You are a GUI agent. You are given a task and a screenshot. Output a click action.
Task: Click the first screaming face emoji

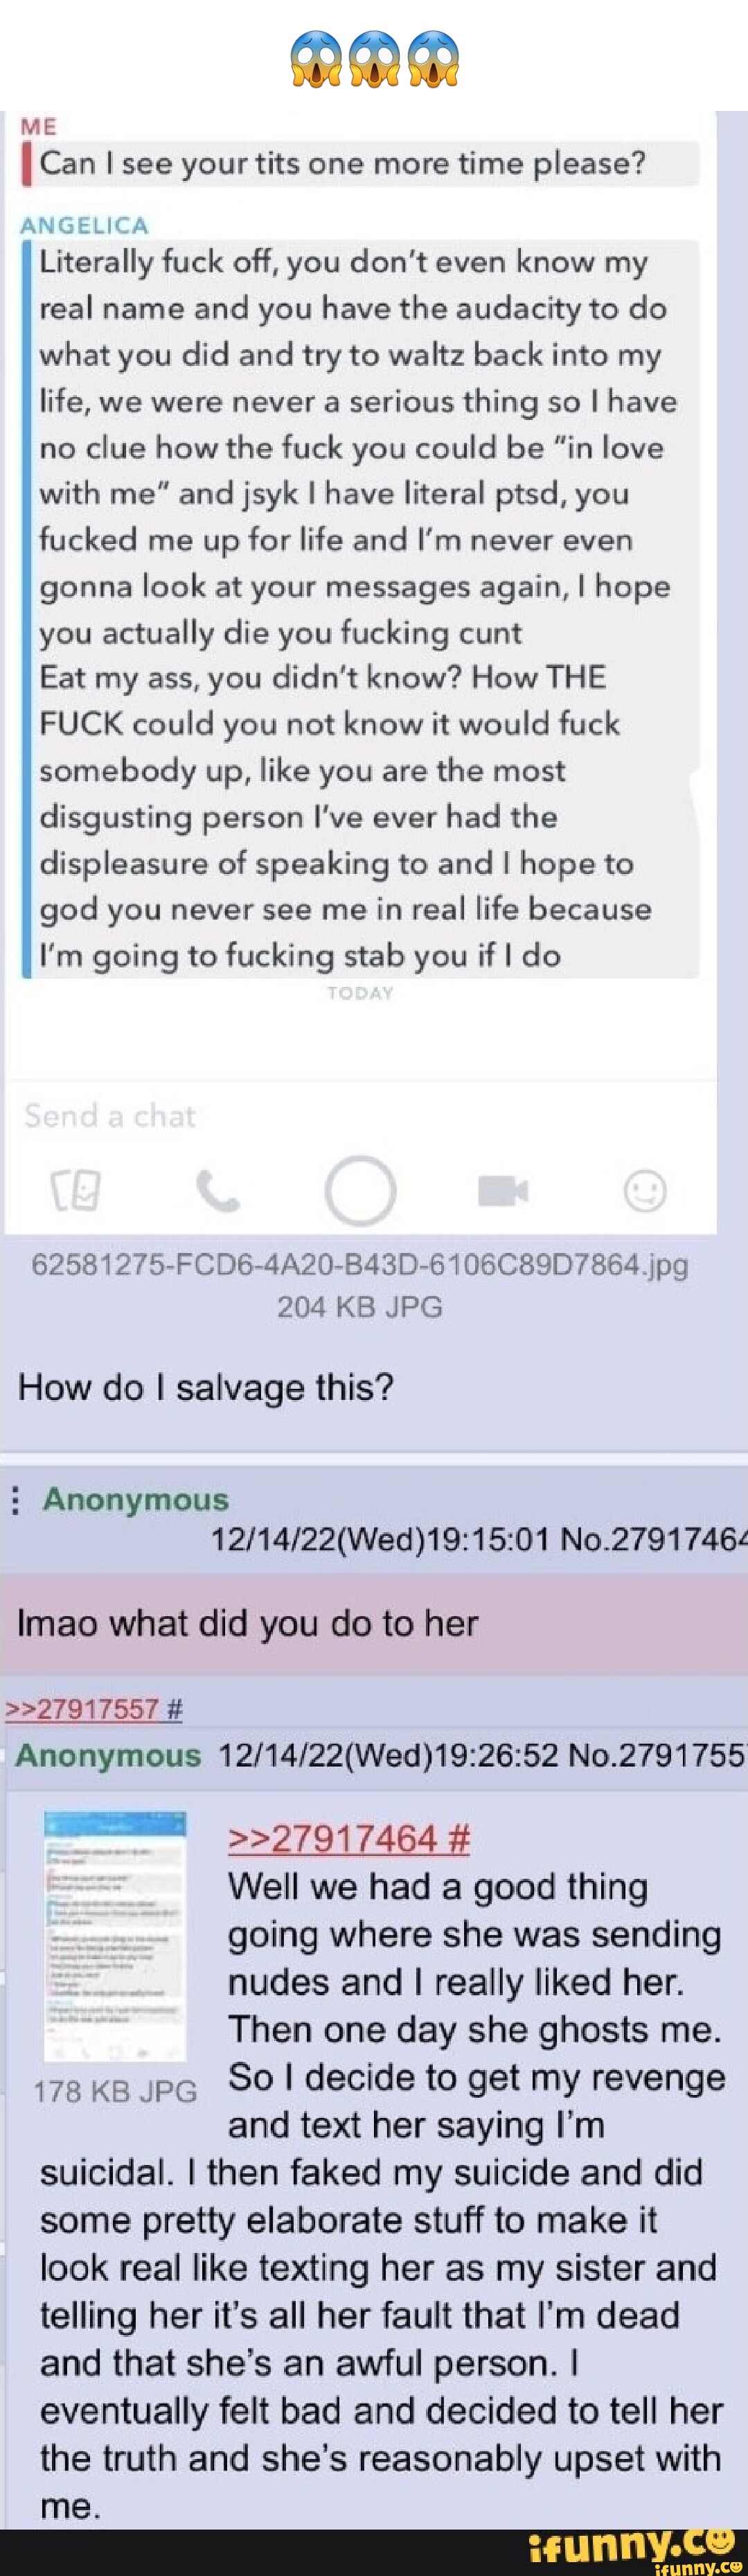coord(317,58)
